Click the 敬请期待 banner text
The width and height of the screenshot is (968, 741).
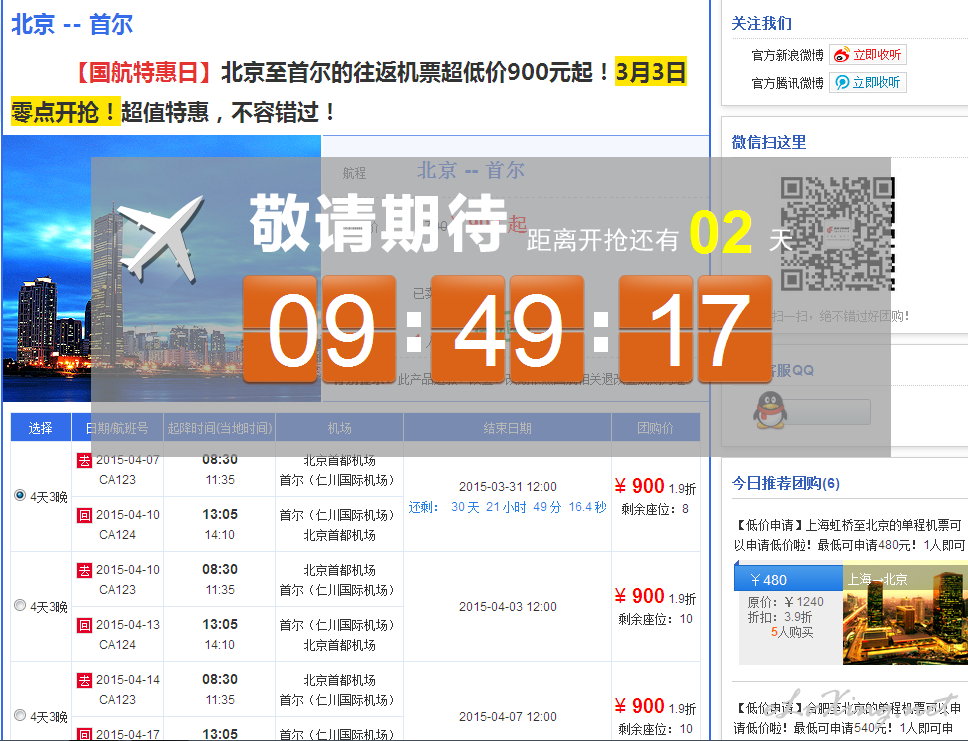click(379, 224)
